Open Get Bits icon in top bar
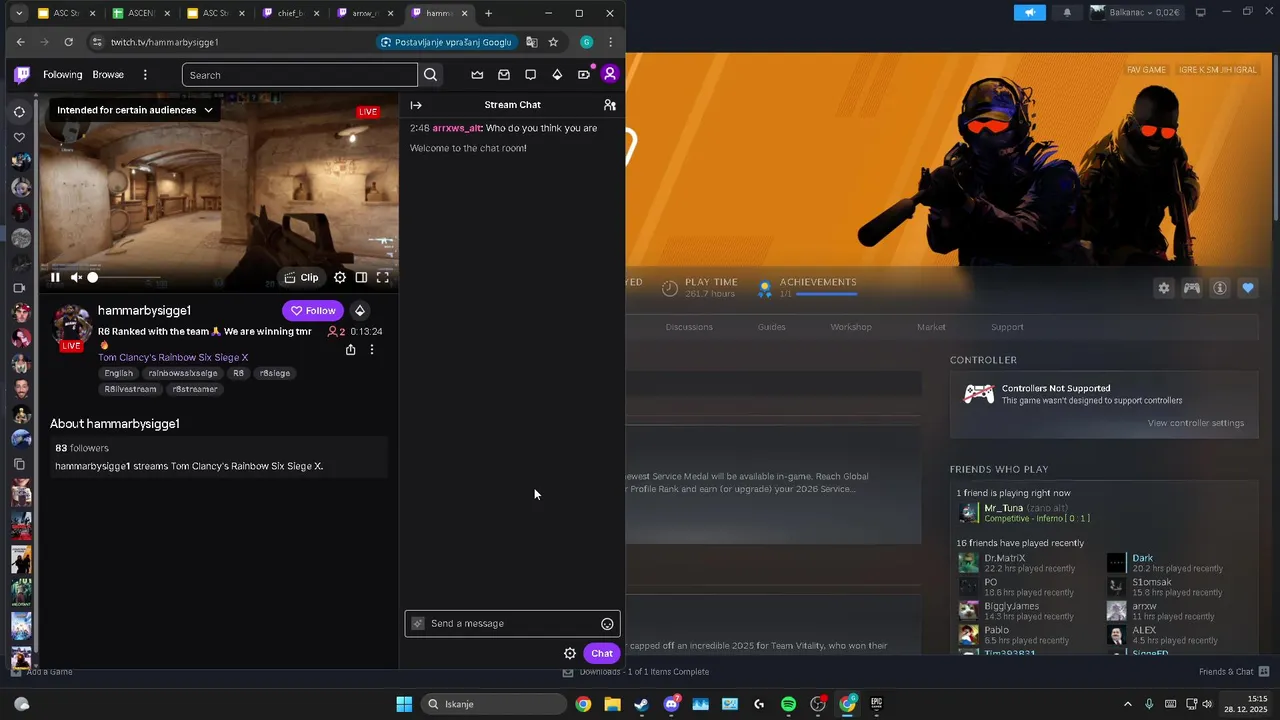Screen dimensions: 1280x720 tap(557, 74)
